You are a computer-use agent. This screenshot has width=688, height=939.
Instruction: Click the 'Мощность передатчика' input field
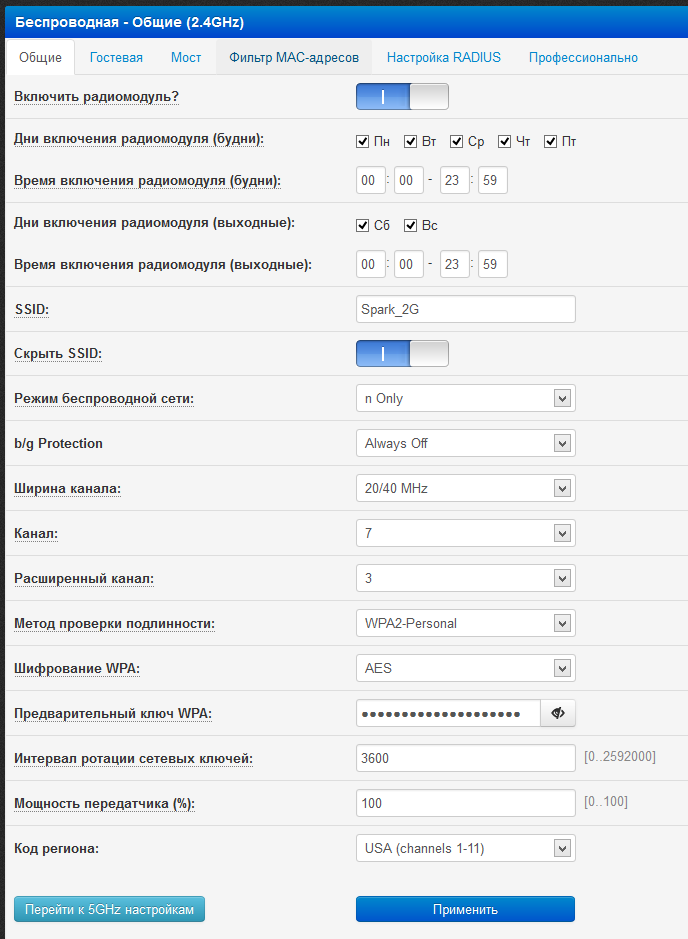(465, 803)
